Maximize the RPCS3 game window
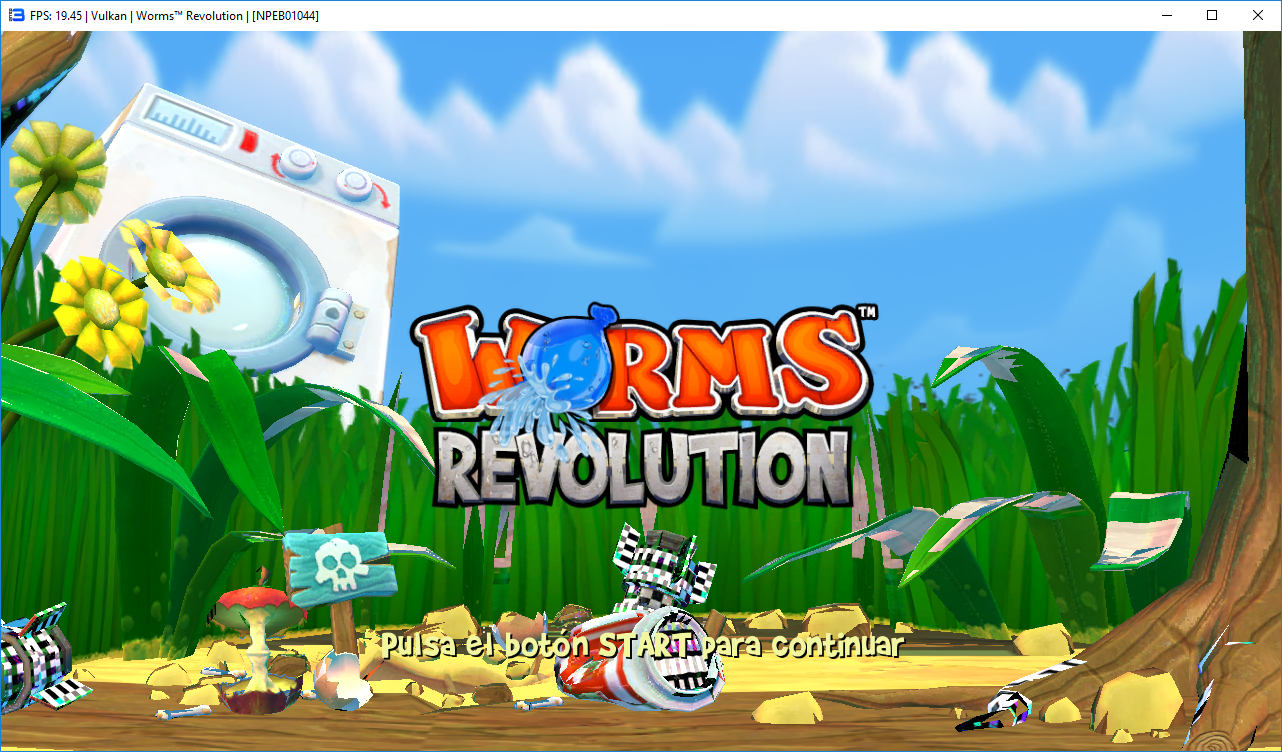 click(x=1212, y=15)
